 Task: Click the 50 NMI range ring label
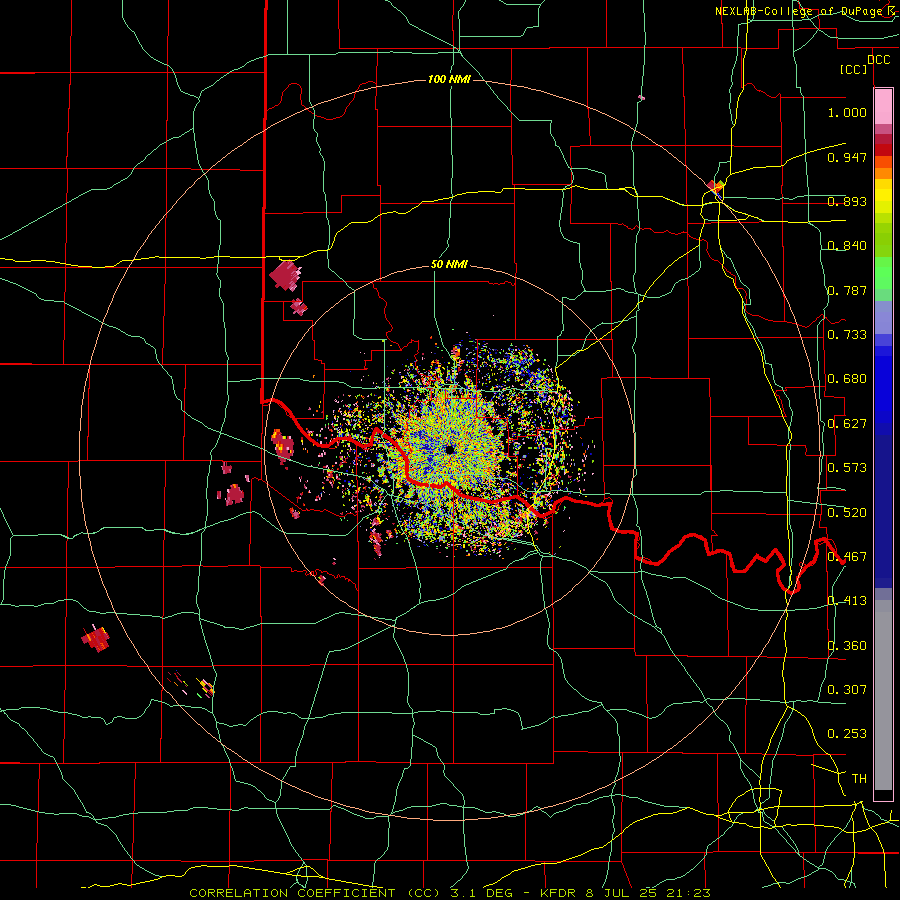(449, 265)
